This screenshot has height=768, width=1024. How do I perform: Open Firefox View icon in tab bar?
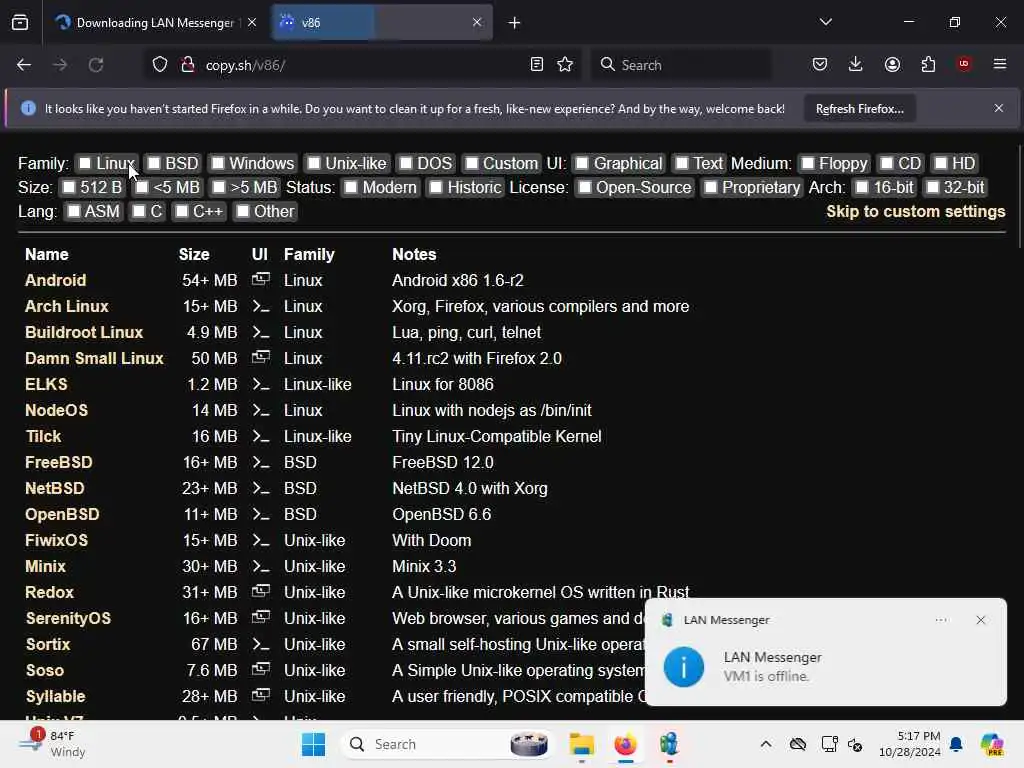point(20,23)
